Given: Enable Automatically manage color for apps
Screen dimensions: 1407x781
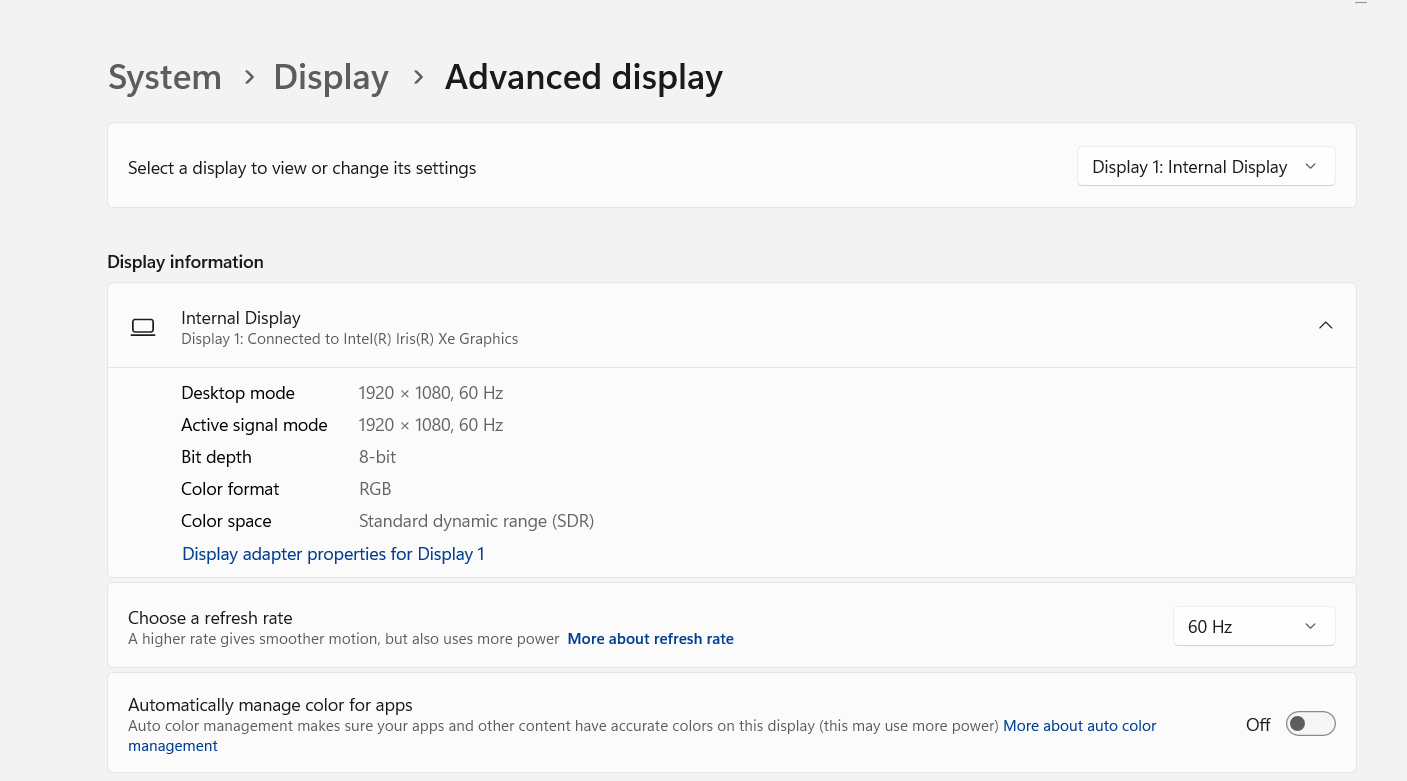Looking at the screenshot, I should [1310, 723].
